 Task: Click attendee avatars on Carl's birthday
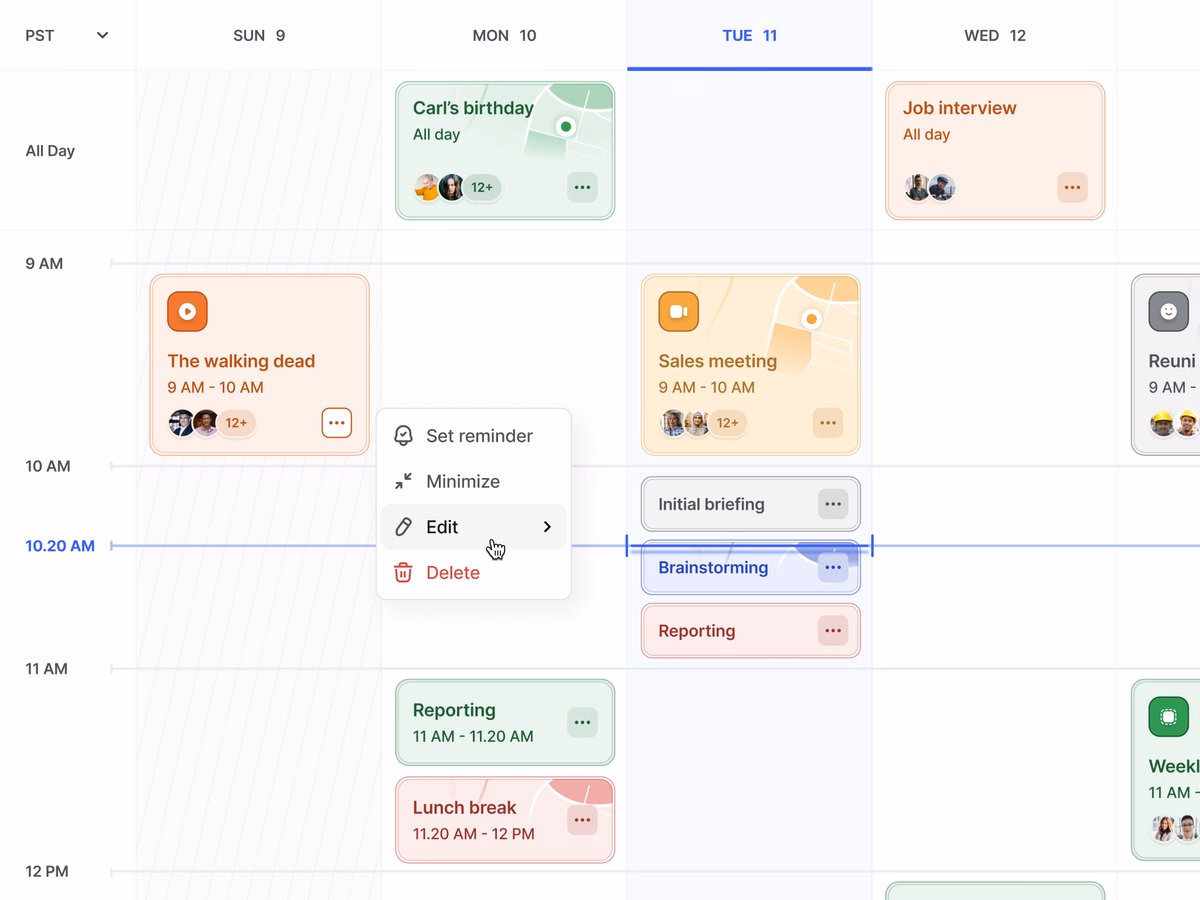click(439, 187)
